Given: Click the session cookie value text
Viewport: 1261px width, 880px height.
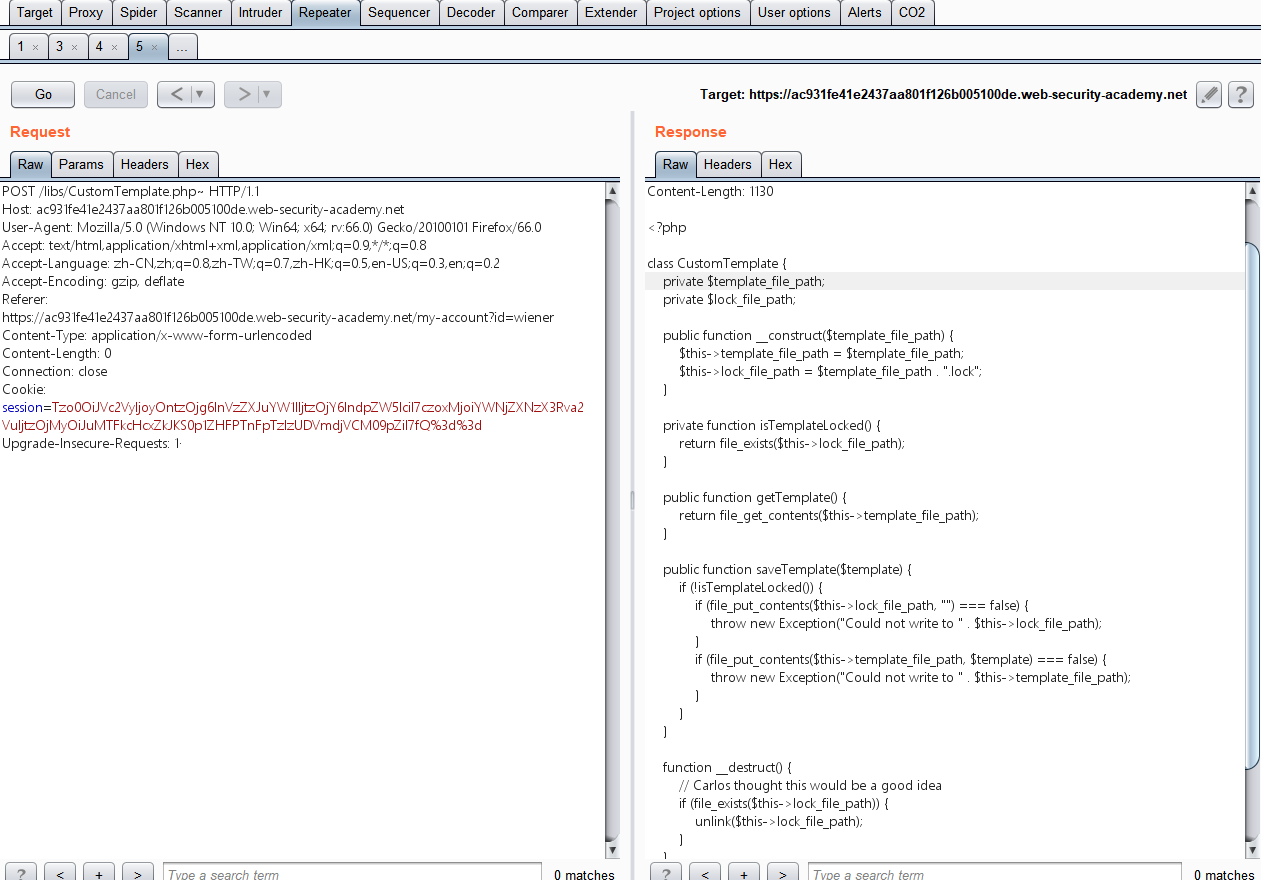Looking at the screenshot, I should pyautogui.click(x=293, y=416).
